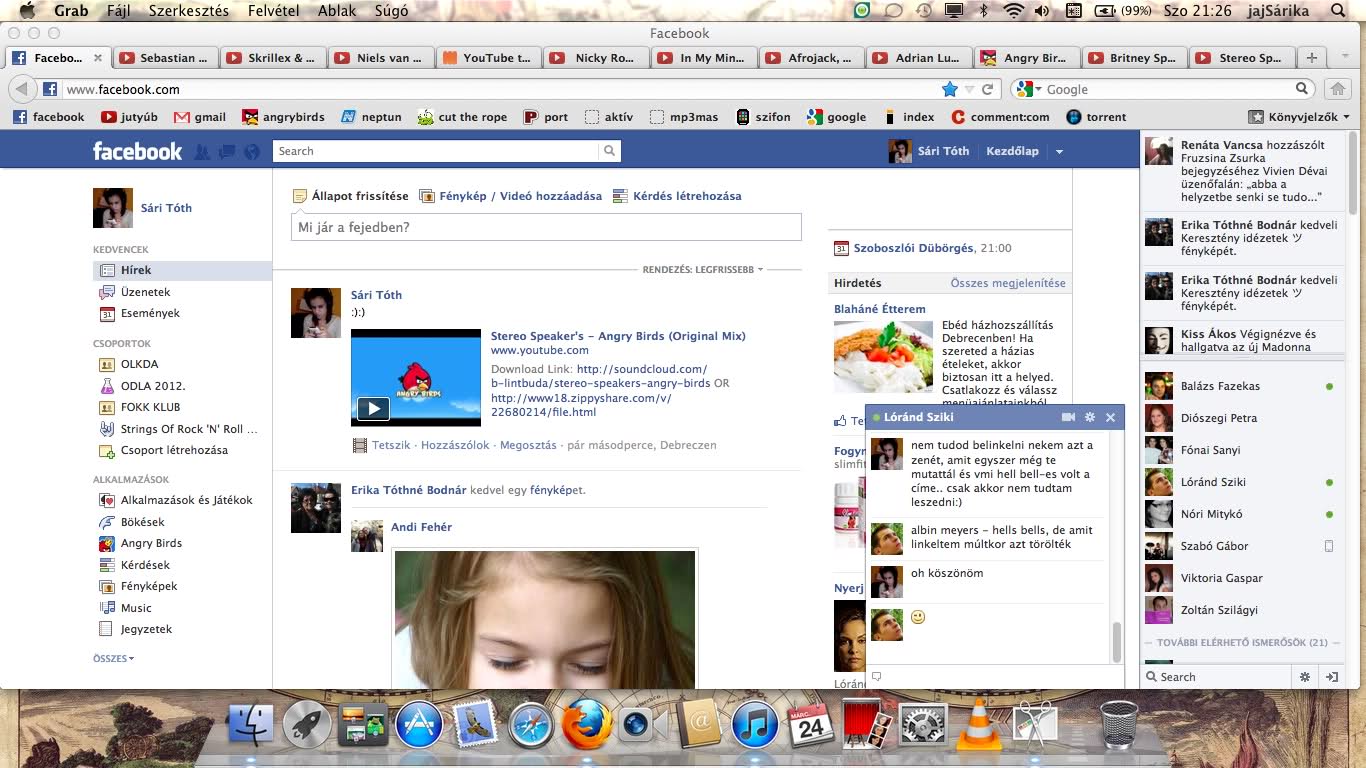Open System Preferences gear in the Dock

[924, 724]
